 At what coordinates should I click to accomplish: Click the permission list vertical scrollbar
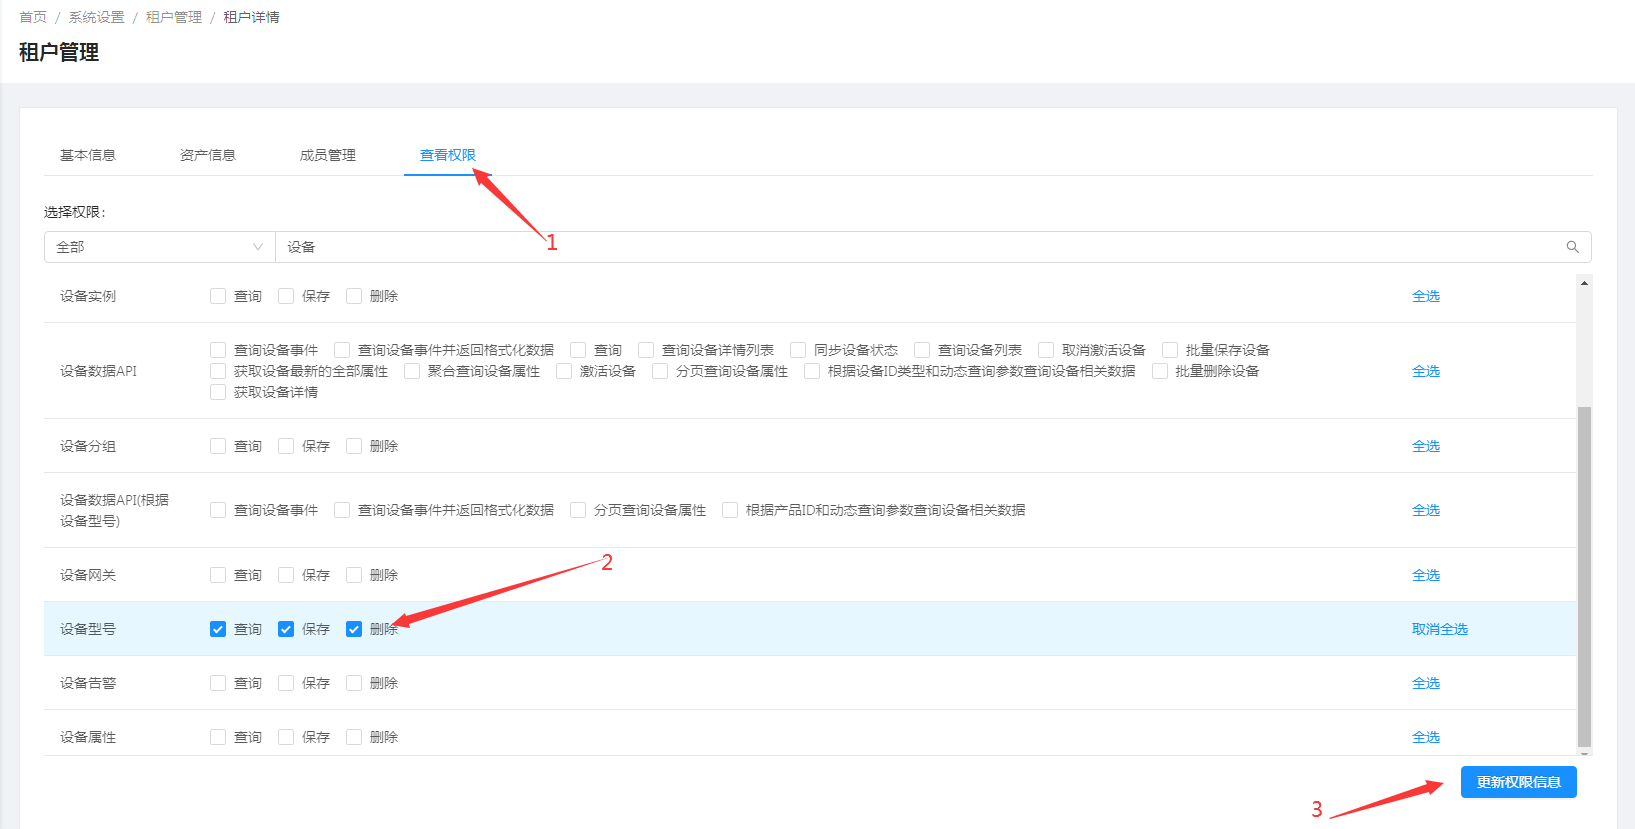[1584, 575]
